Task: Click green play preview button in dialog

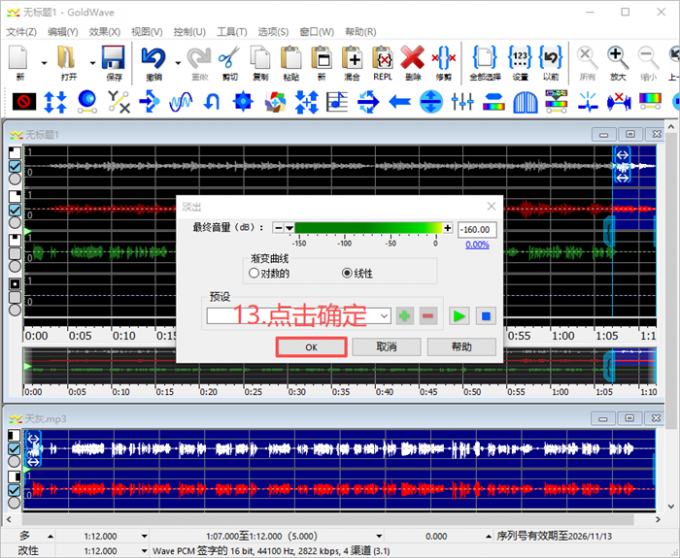Action: click(459, 316)
